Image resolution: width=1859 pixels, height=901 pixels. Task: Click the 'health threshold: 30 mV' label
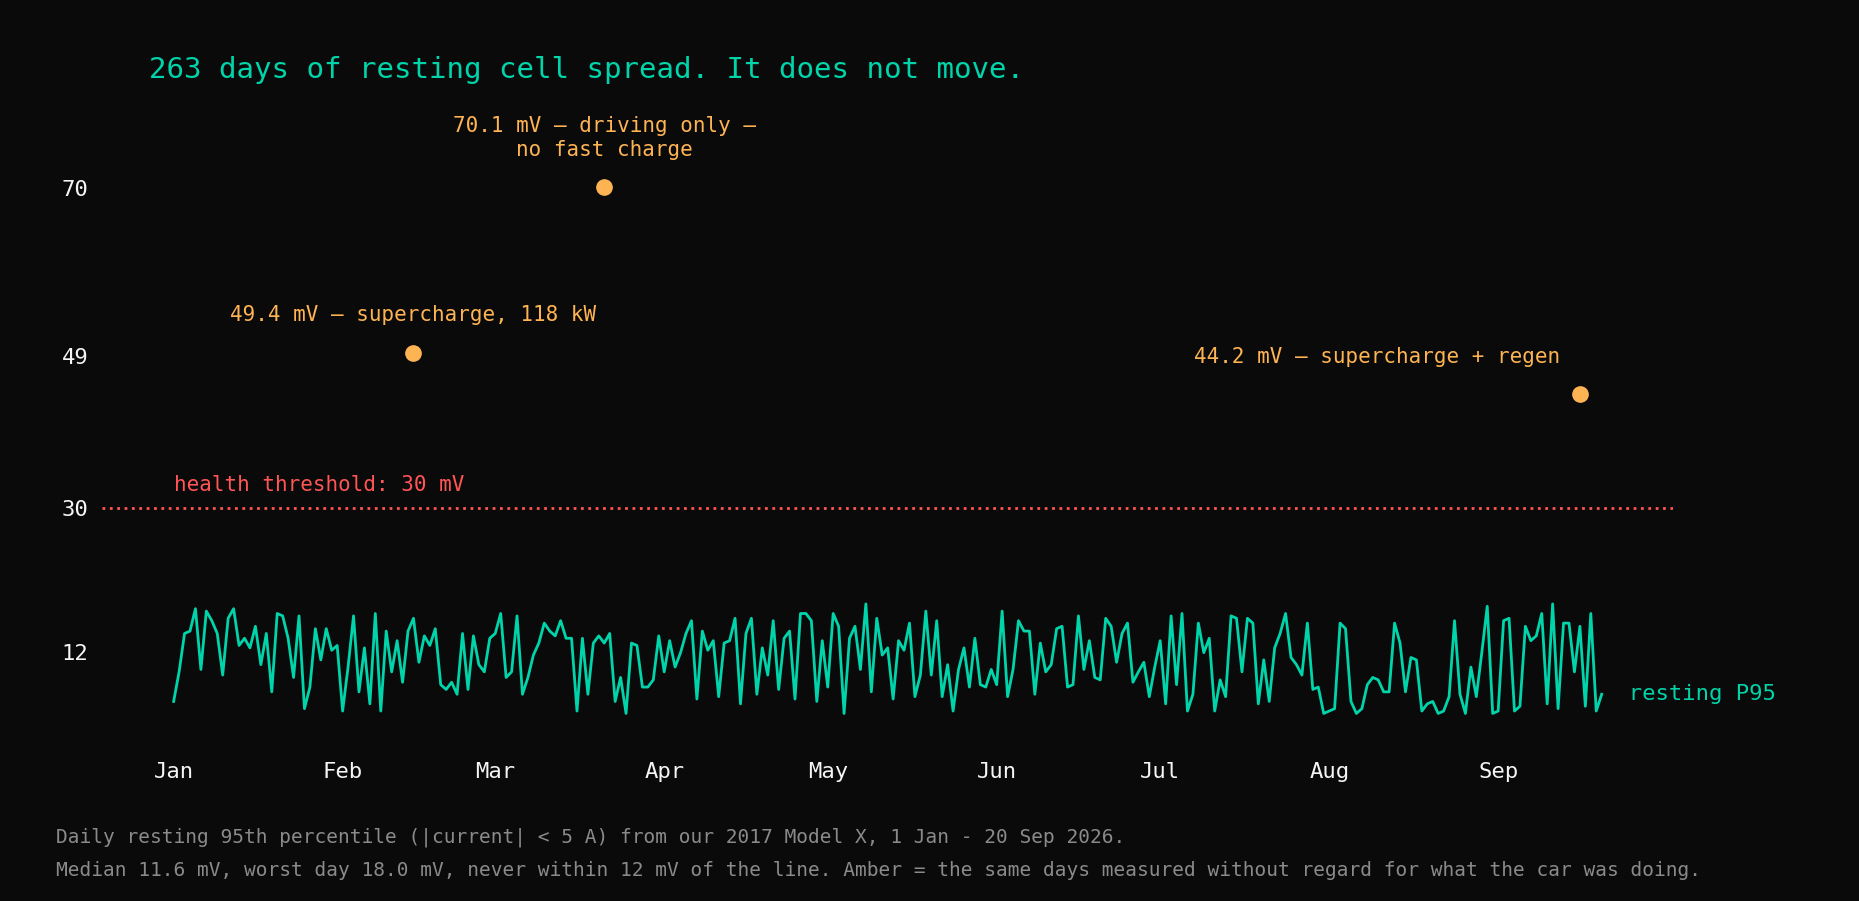[319, 484]
